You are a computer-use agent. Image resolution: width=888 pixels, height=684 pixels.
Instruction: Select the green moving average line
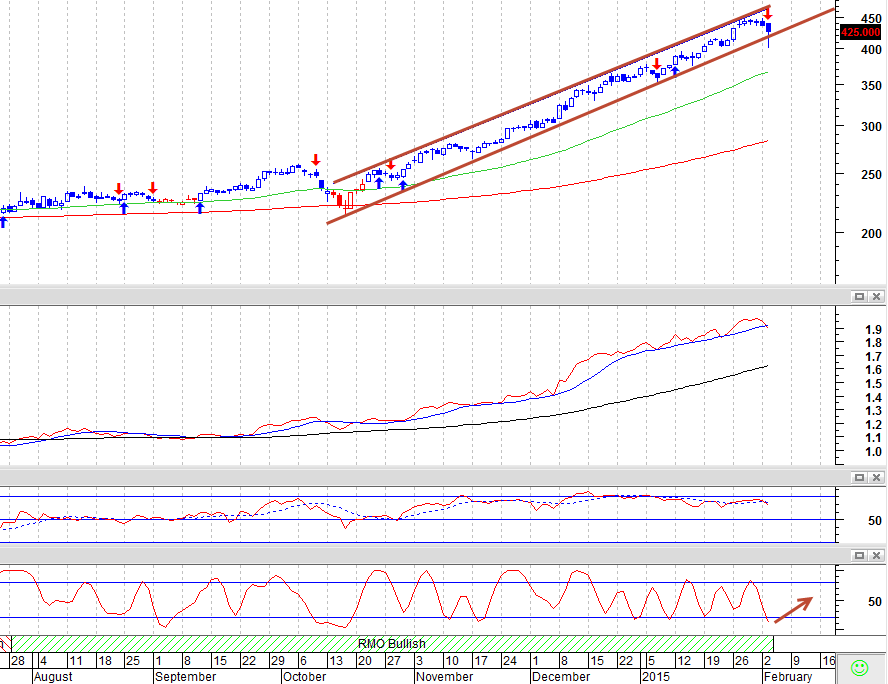pos(623,126)
